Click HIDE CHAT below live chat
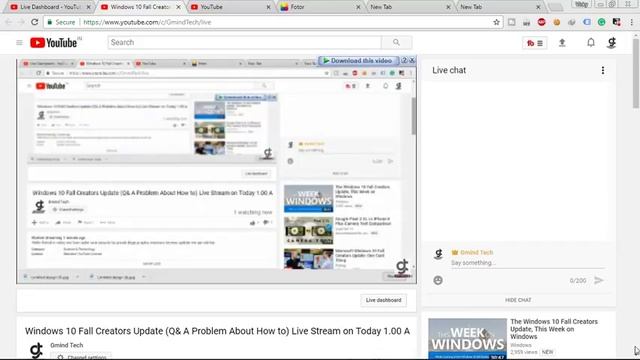 [x=518, y=300]
